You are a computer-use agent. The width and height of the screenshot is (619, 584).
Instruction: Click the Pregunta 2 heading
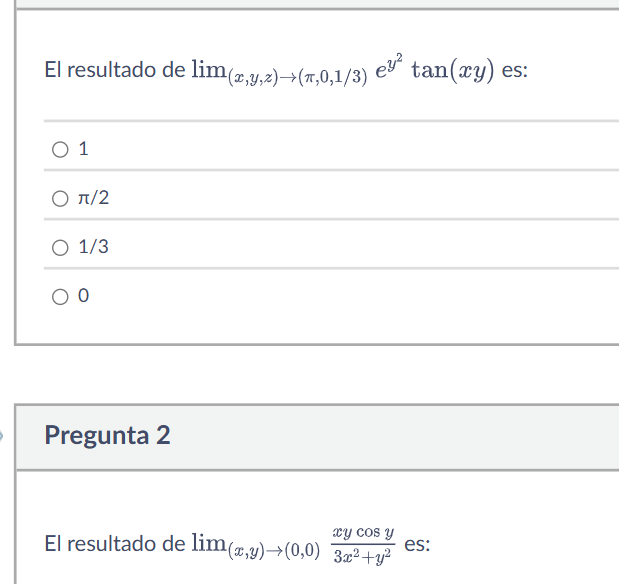(108, 436)
